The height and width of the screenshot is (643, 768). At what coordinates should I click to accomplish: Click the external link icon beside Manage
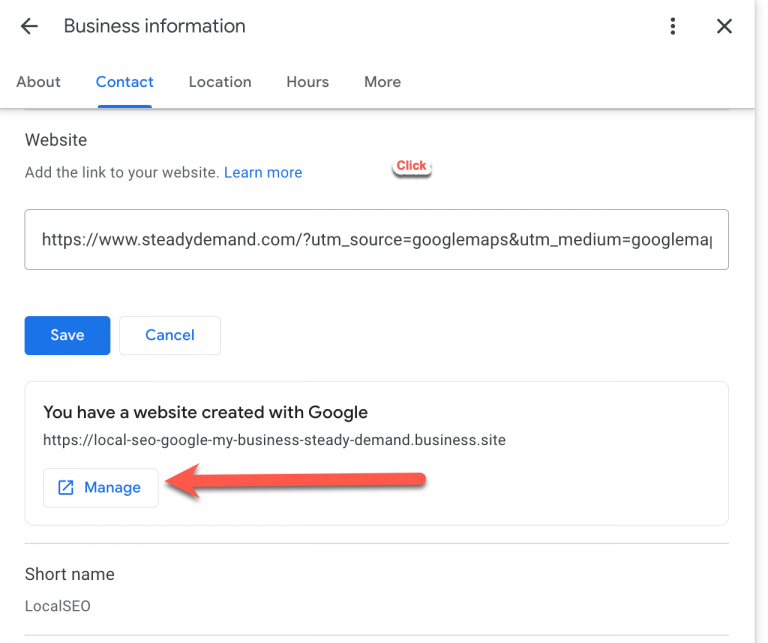(66, 488)
